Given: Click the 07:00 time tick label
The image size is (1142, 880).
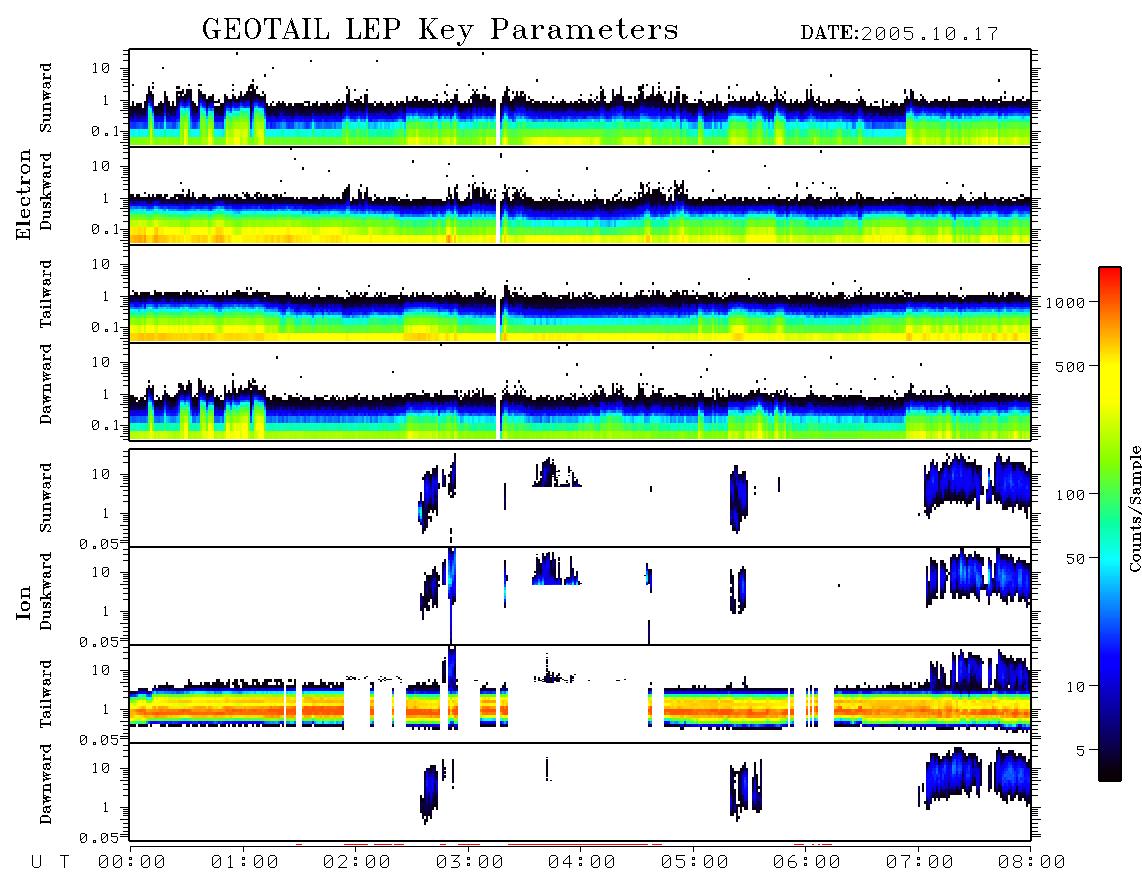Looking at the screenshot, I should click(x=920, y=862).
